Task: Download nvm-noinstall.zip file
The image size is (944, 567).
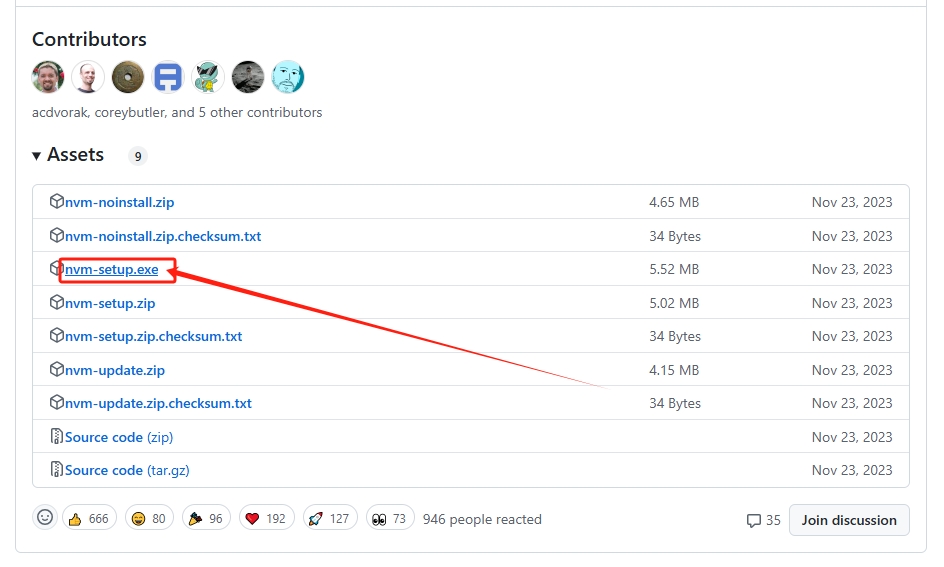Action: coord(119,202)
